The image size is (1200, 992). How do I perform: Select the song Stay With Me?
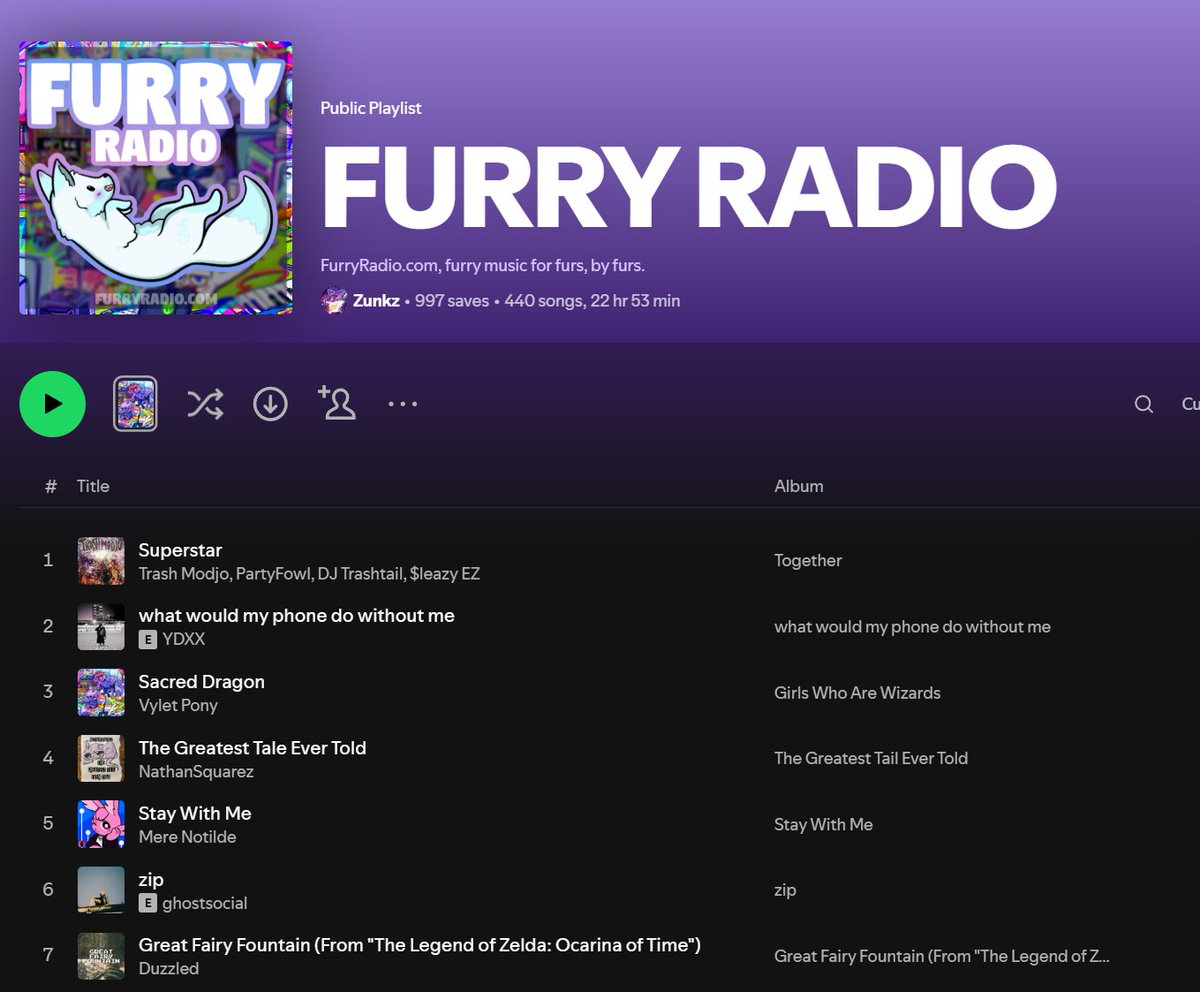(x=195, y=813)
